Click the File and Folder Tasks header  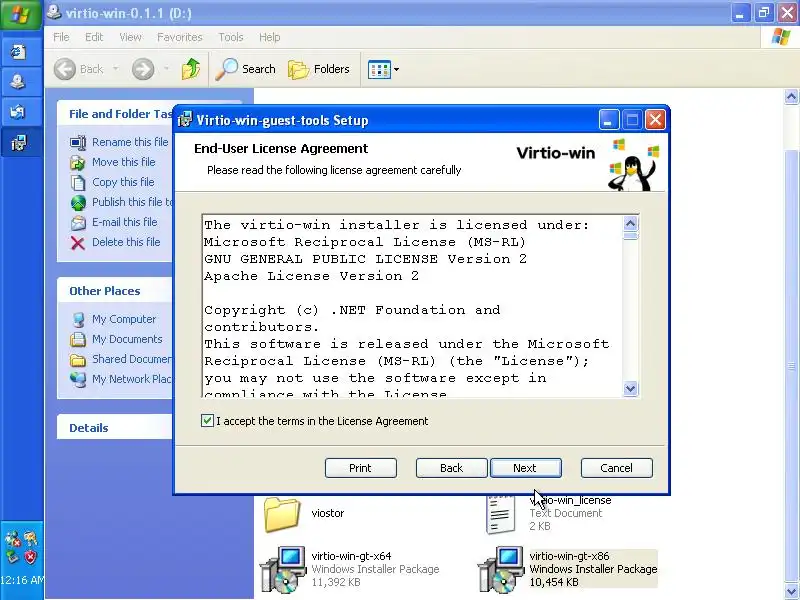coord(115,114)
